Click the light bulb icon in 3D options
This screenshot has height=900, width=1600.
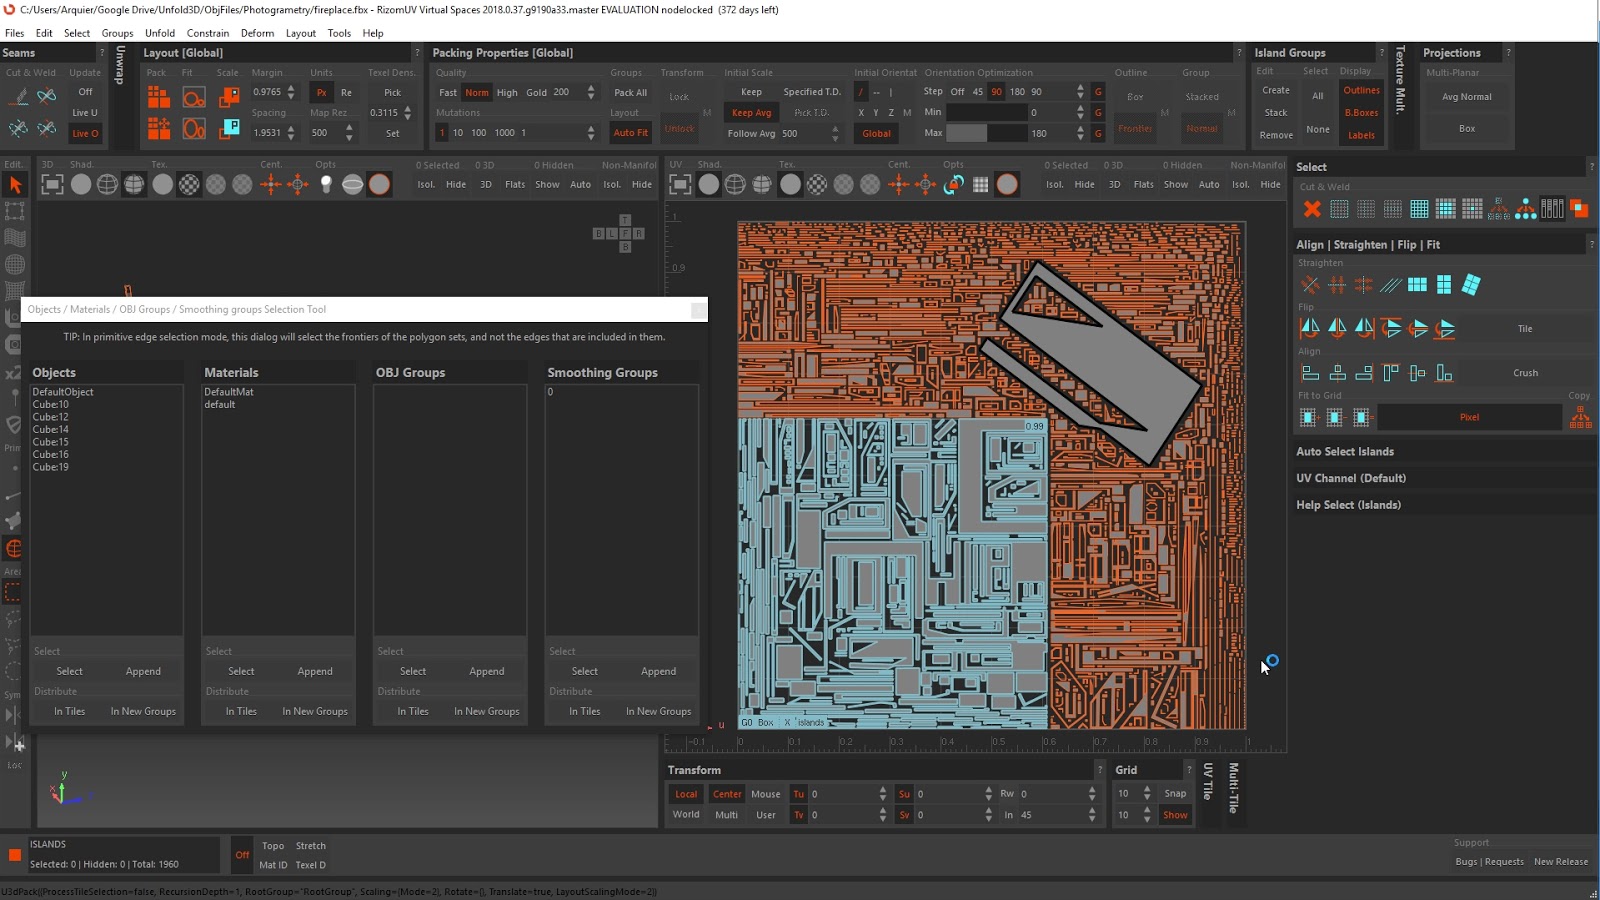pos(326,184)
